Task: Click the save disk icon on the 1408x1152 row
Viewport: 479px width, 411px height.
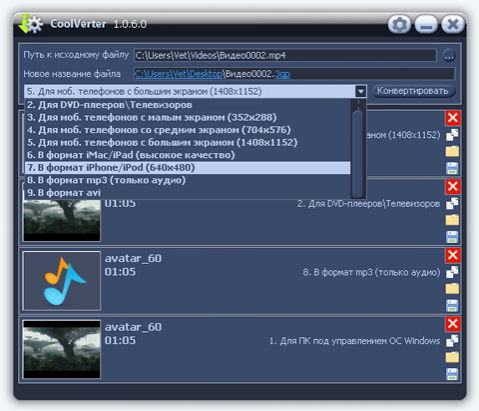Action: [x=452, y=168]
